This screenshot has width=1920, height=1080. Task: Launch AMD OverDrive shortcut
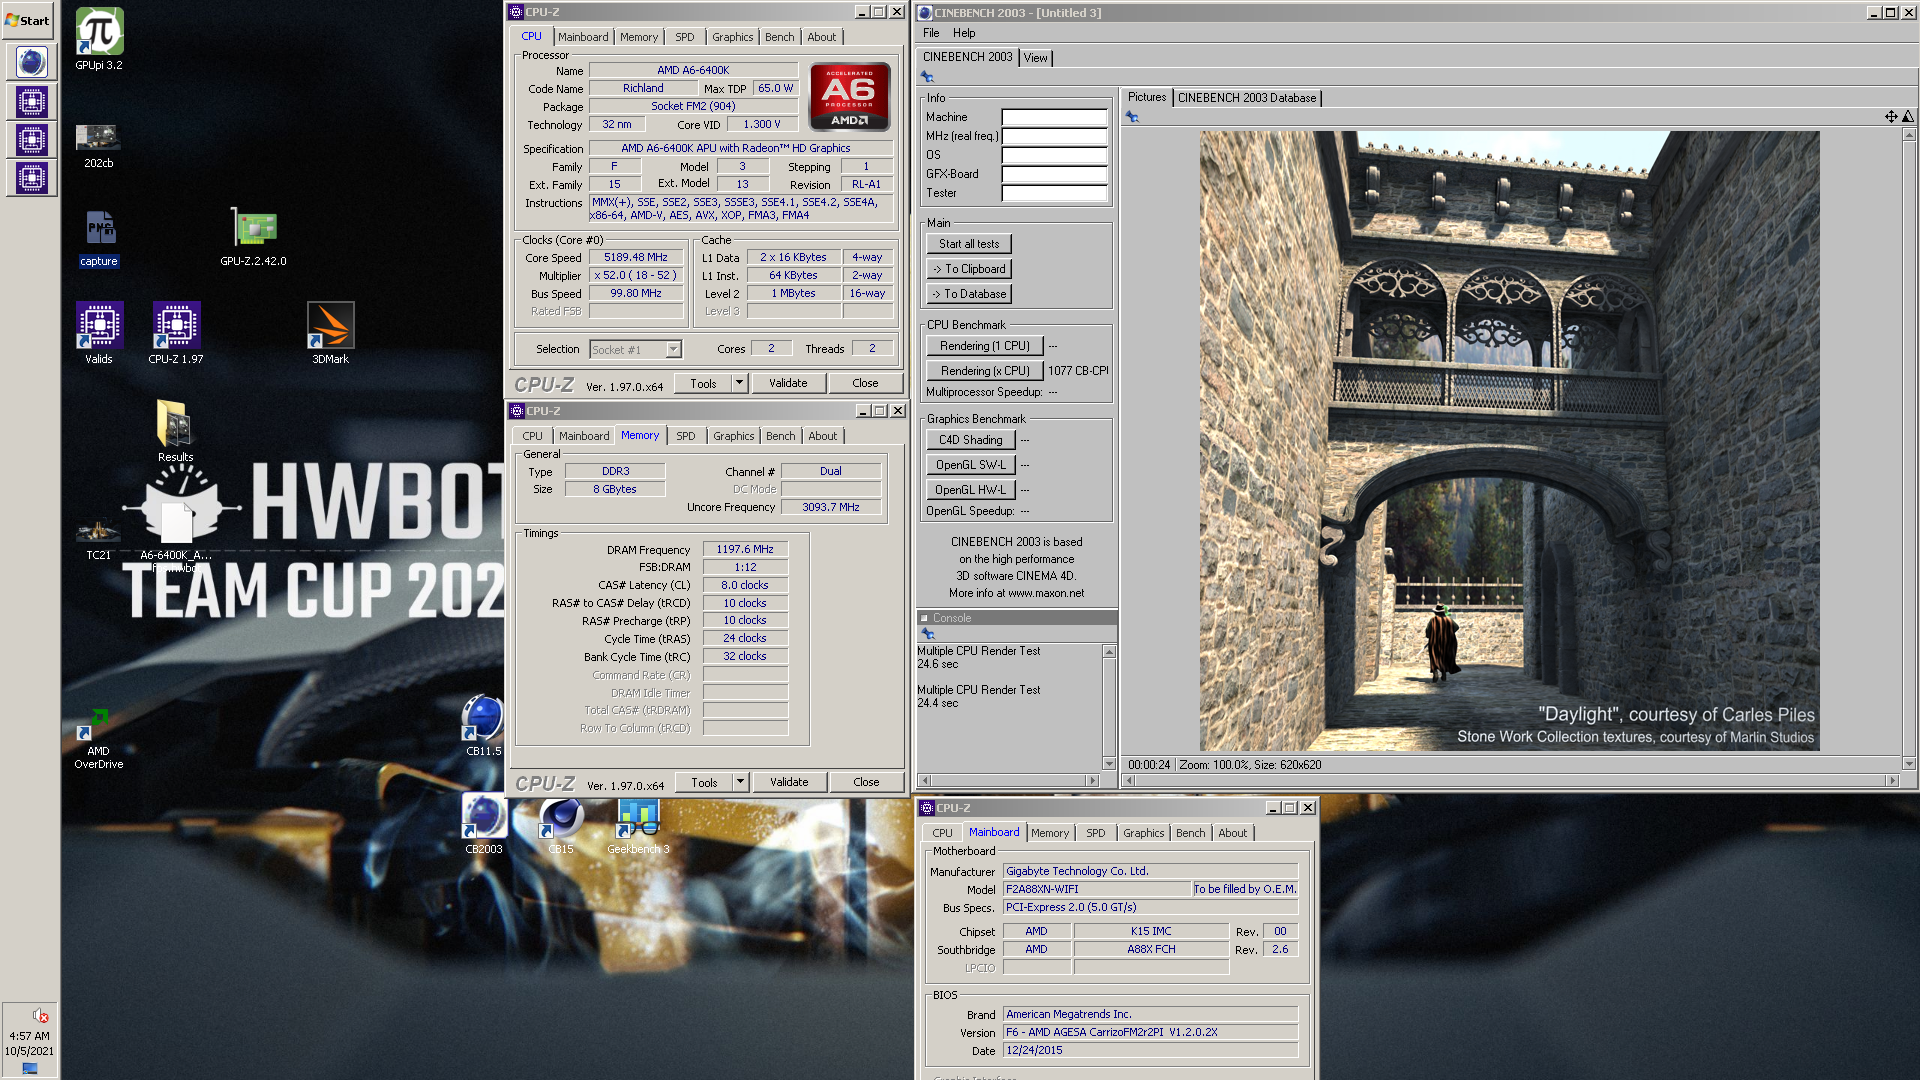pyautogui.click(x=99, y=740)
